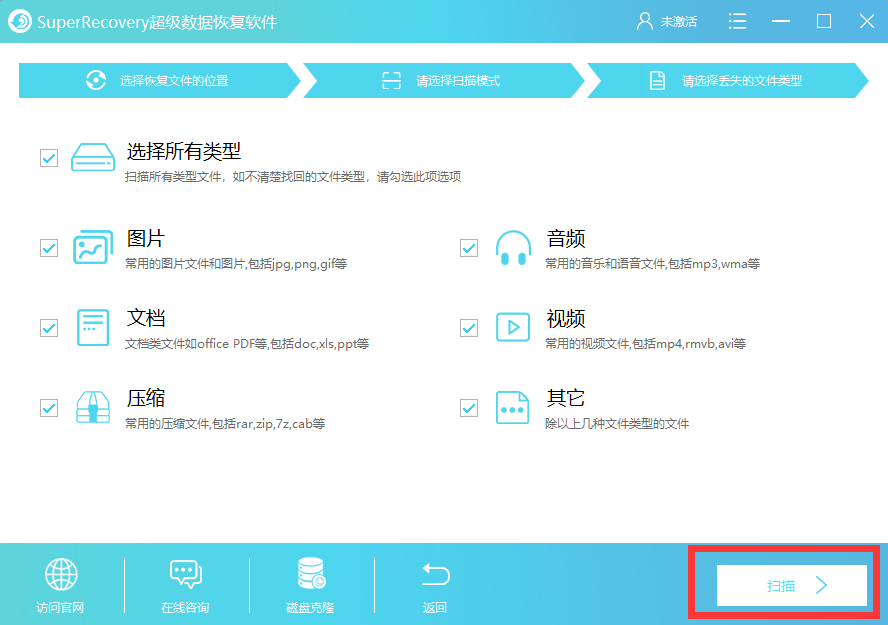Uncheck the 音频 checkbox

pos(469,248)
